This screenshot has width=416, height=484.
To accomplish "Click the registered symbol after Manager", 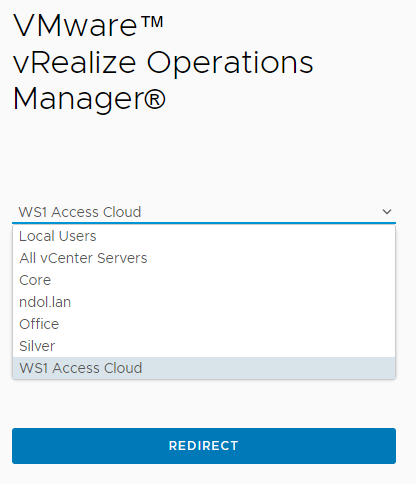I will pos(155,98).
